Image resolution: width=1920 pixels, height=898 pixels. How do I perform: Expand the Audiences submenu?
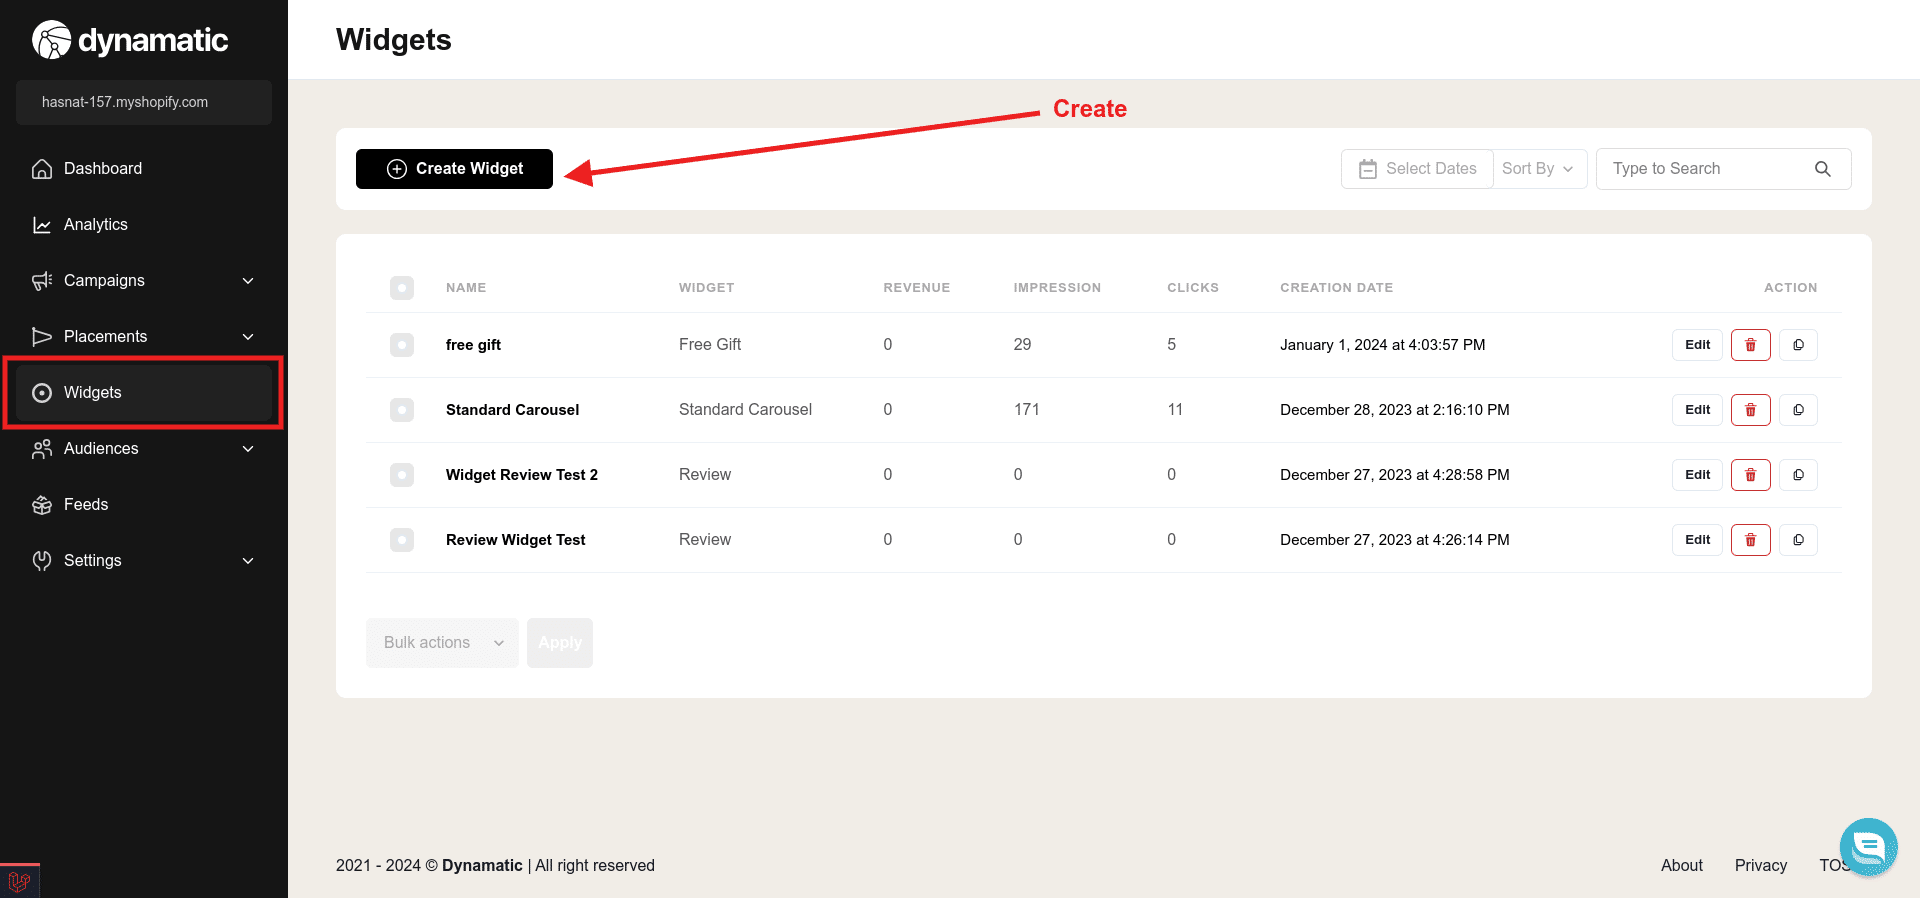tap(248, 449)
